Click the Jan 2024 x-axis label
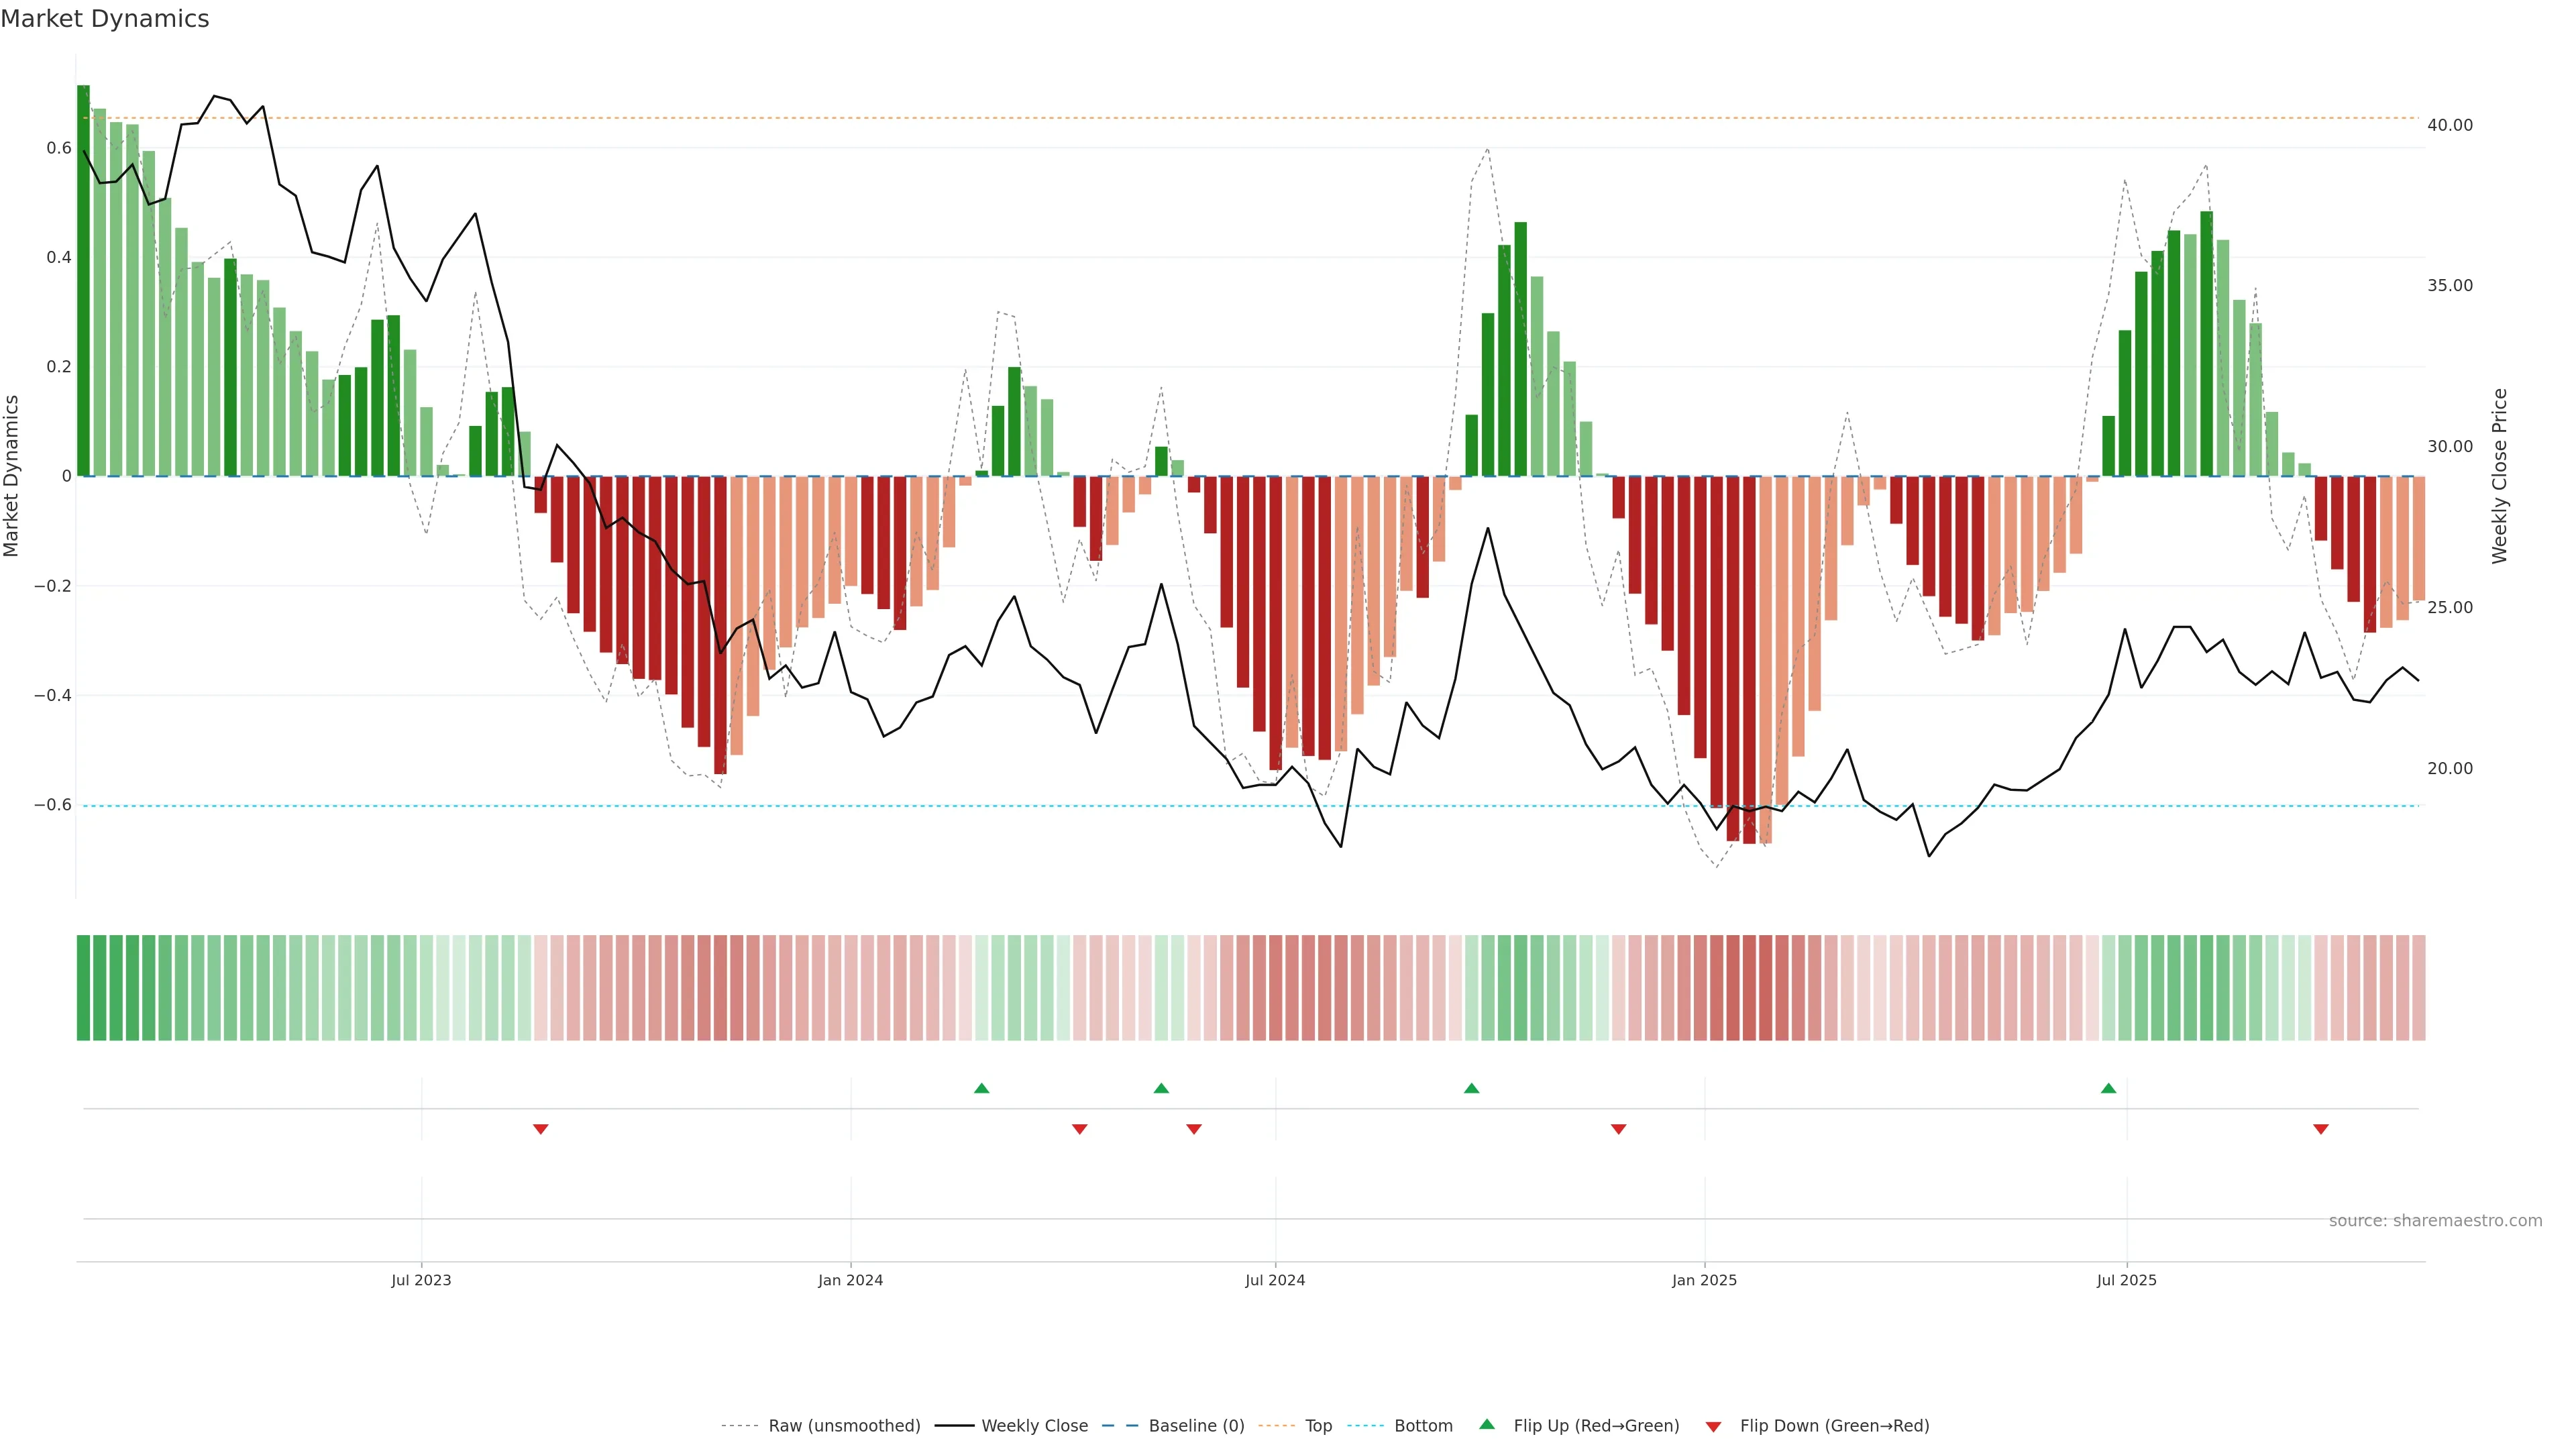The image size is (2576, 1449). 850,1280
